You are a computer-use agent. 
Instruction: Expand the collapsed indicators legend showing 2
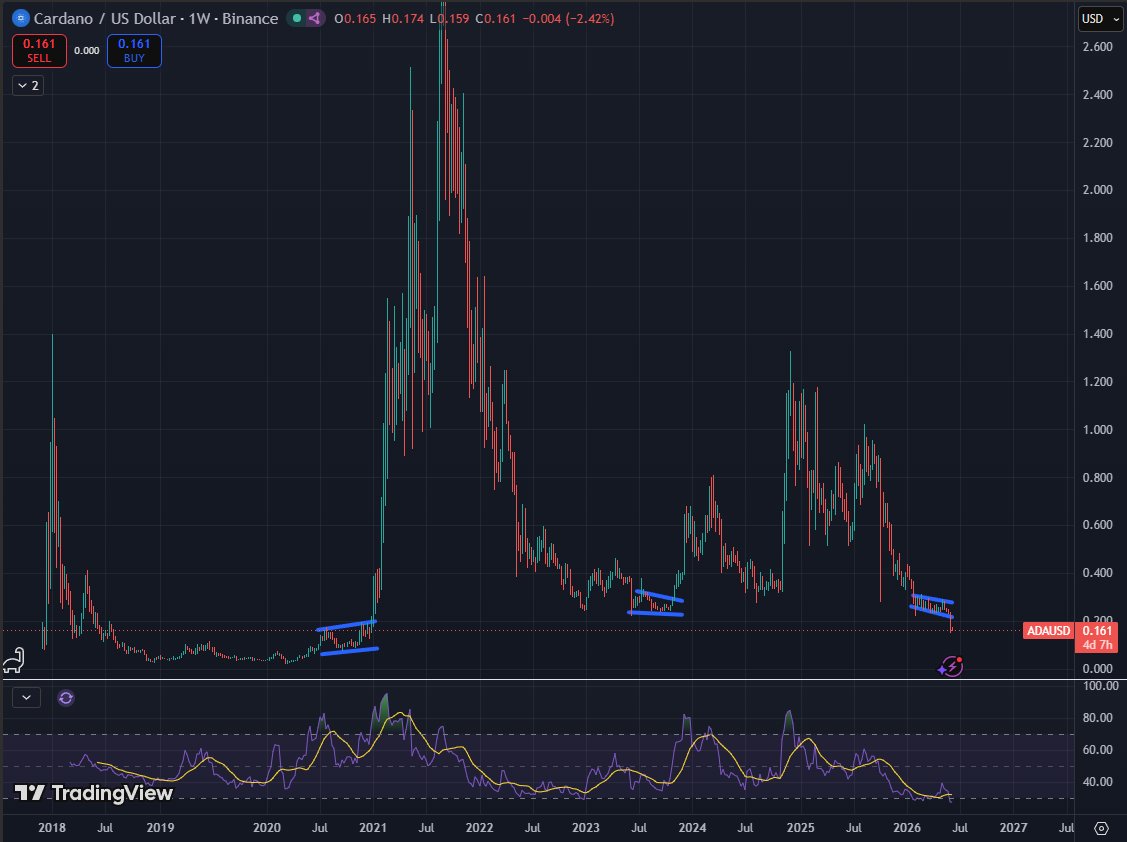pos(28,86)
